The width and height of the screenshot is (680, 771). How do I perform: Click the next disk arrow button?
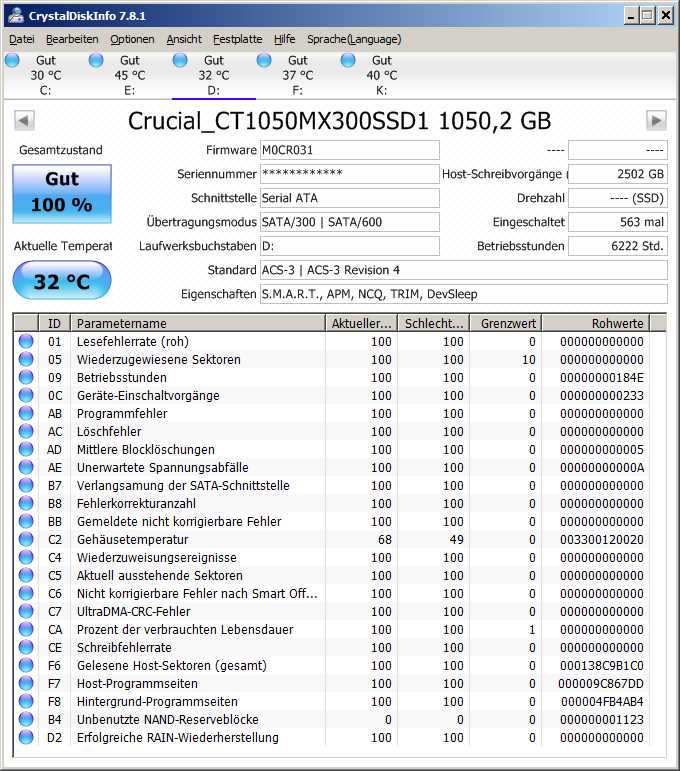(656, 120)
